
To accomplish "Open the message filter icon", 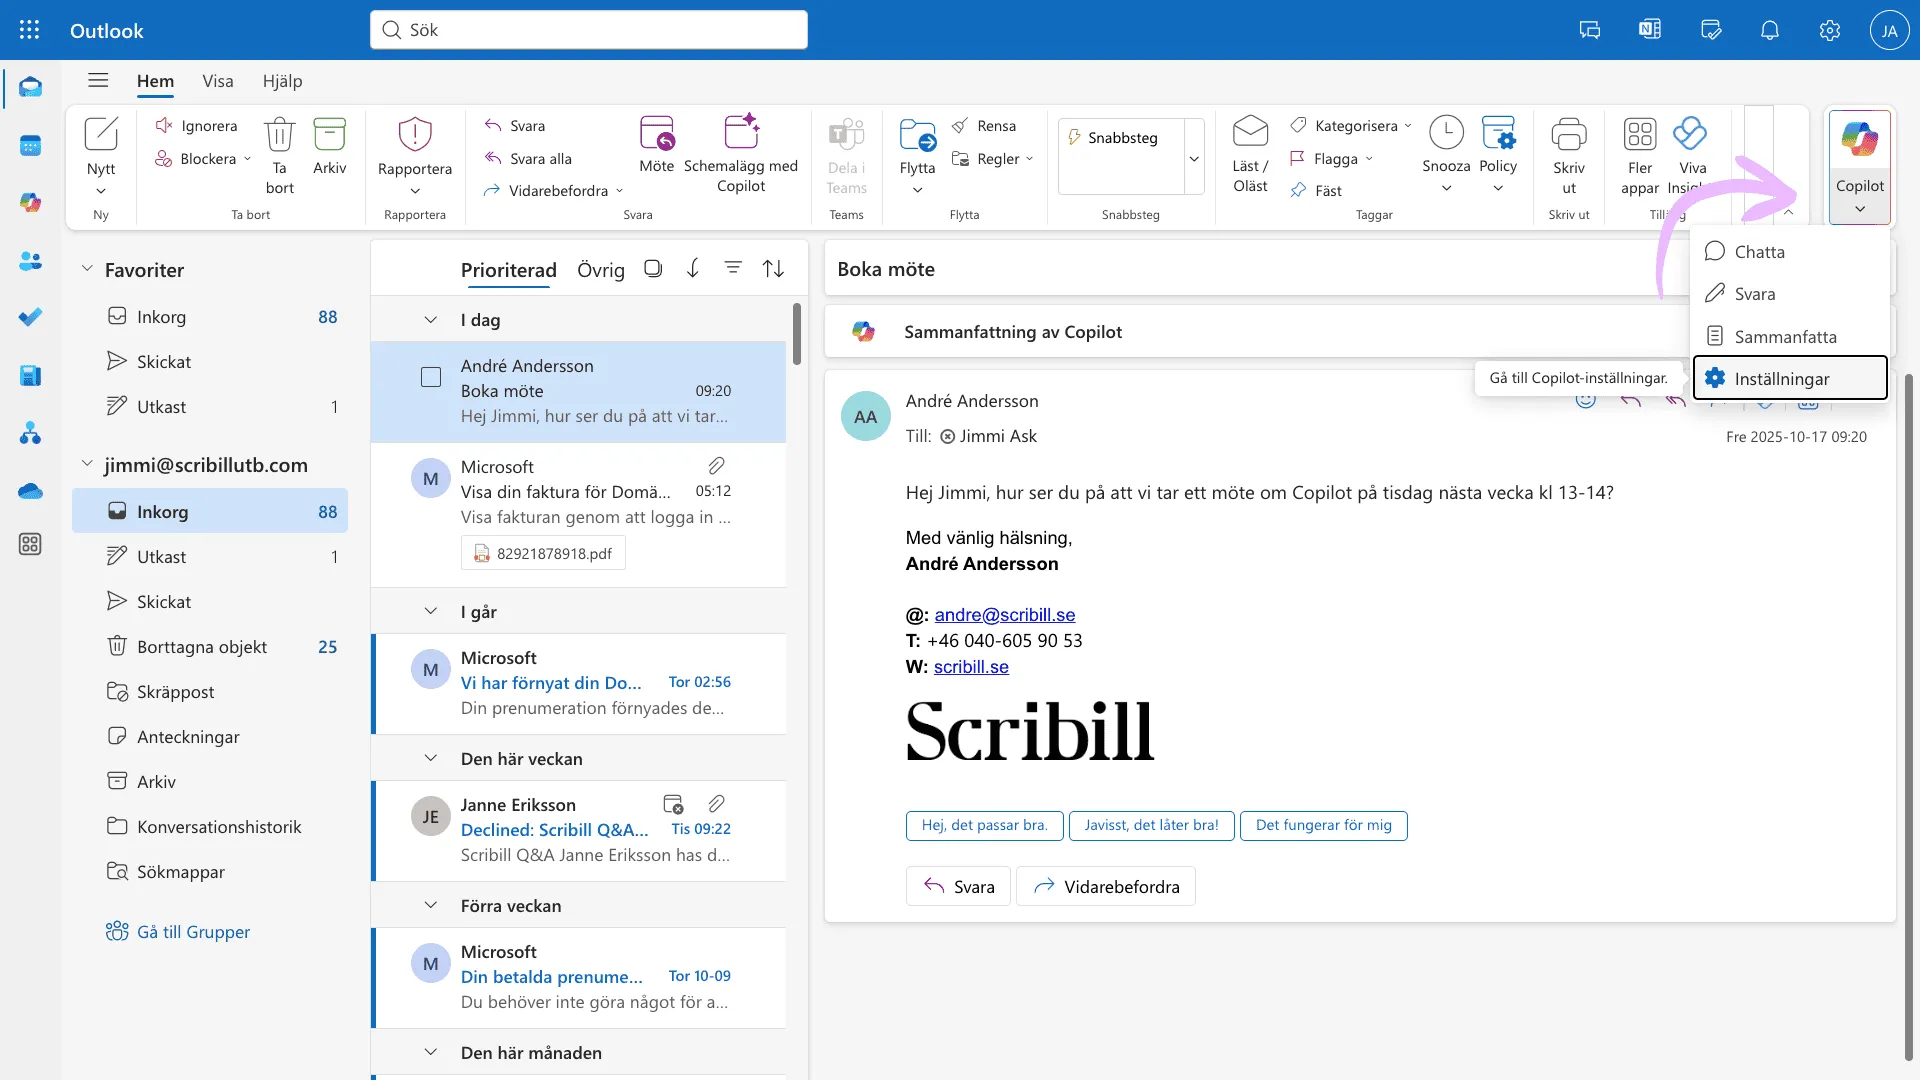I will [x=733, y=269].
